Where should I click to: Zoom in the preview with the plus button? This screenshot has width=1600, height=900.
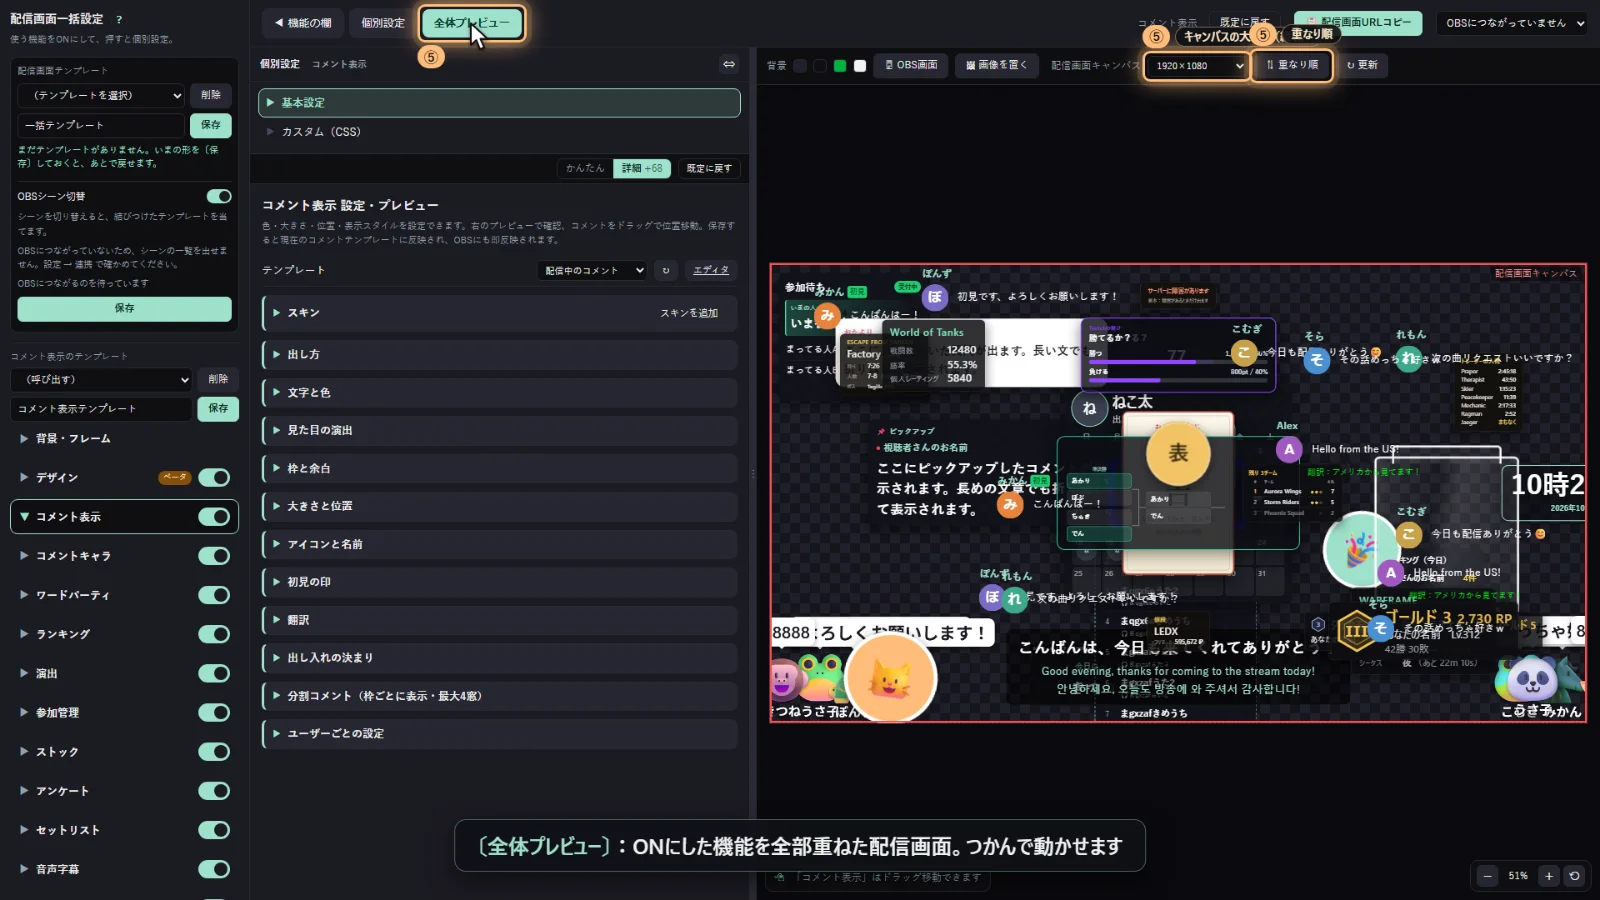click(1549, 876)
